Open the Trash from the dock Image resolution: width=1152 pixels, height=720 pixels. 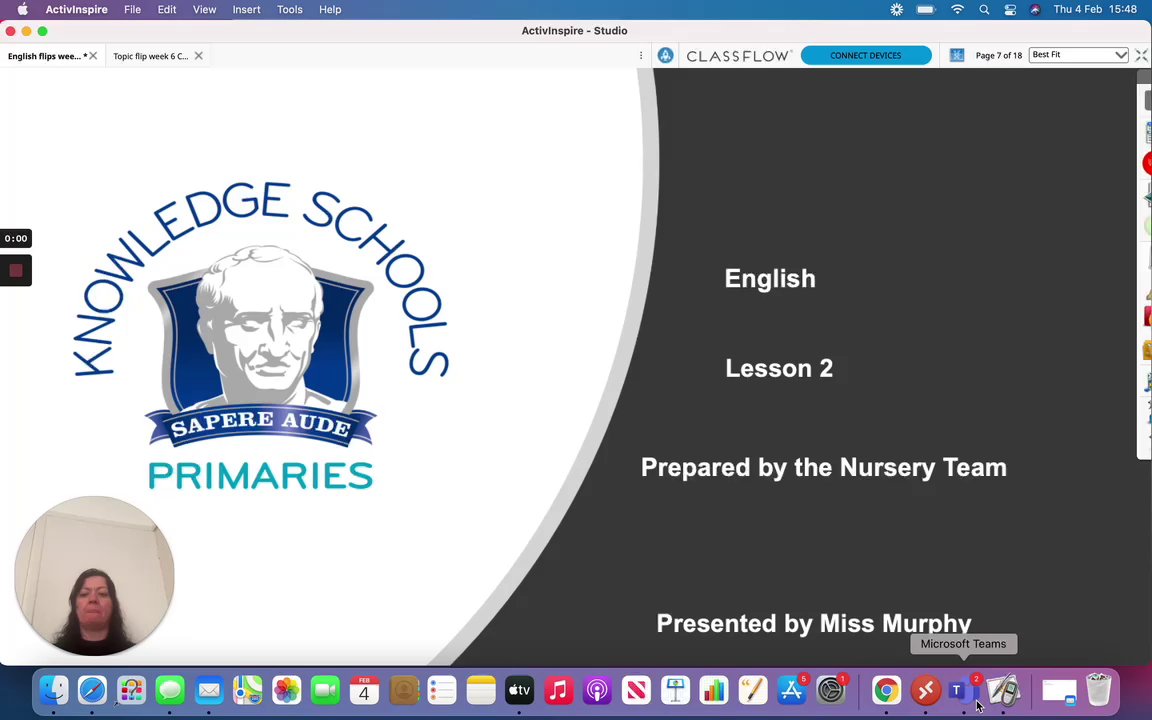point(1098,691)
